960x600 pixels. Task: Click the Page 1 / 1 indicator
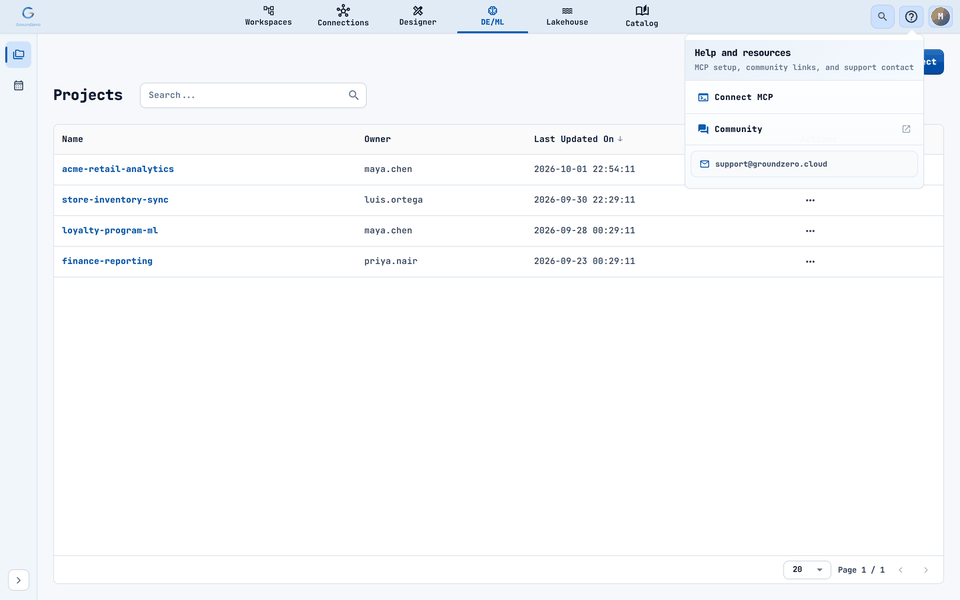[861, 570]
